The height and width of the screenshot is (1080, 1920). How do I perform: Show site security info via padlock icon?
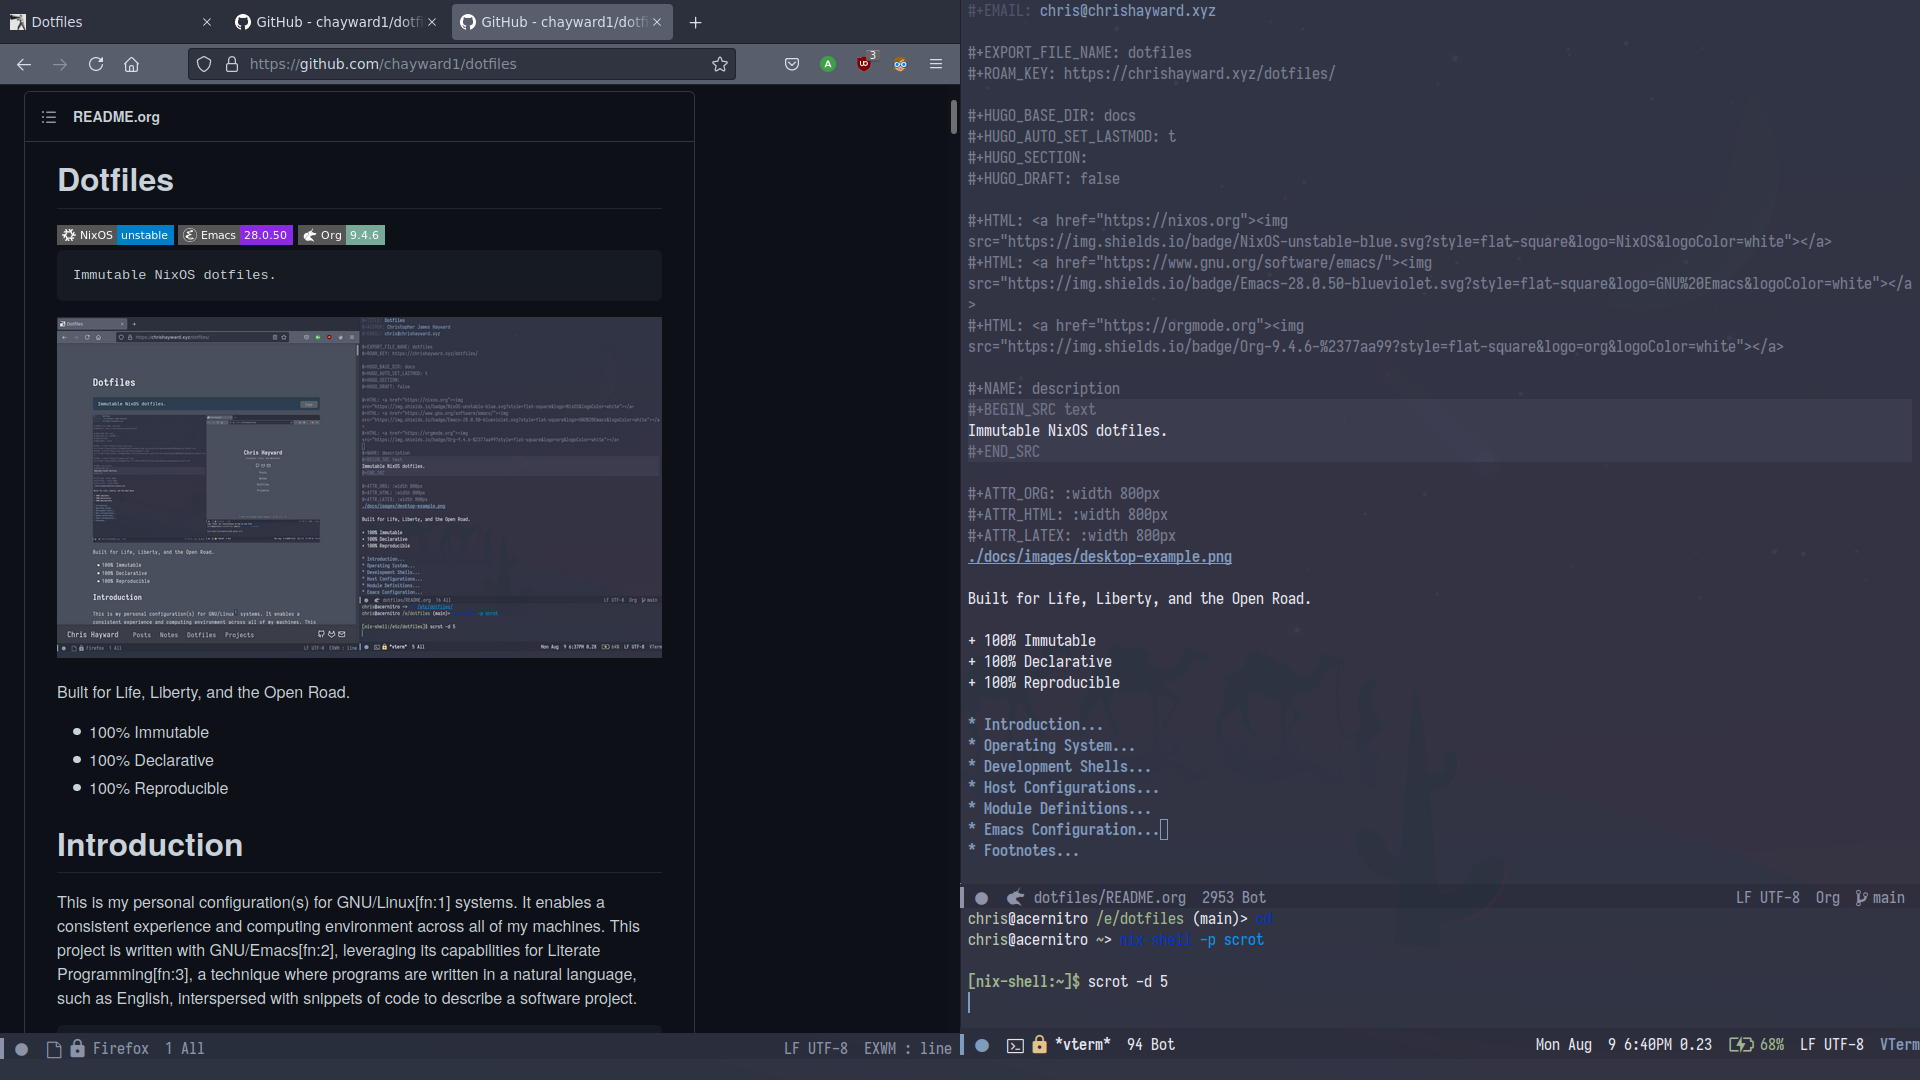(x=232, y=64)
